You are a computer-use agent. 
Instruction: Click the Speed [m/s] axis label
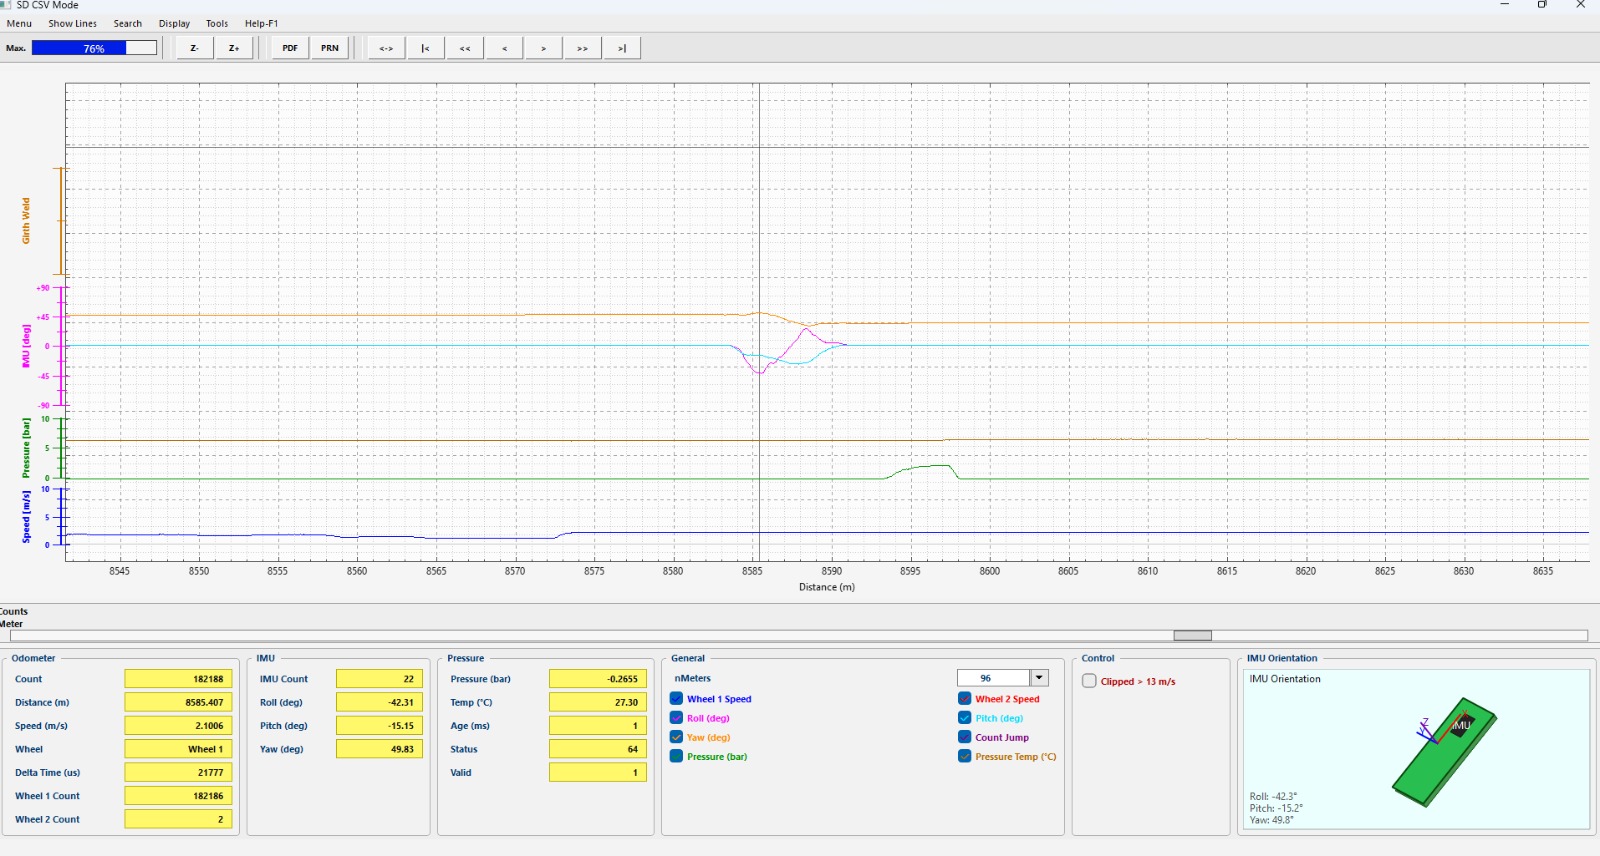26,517
